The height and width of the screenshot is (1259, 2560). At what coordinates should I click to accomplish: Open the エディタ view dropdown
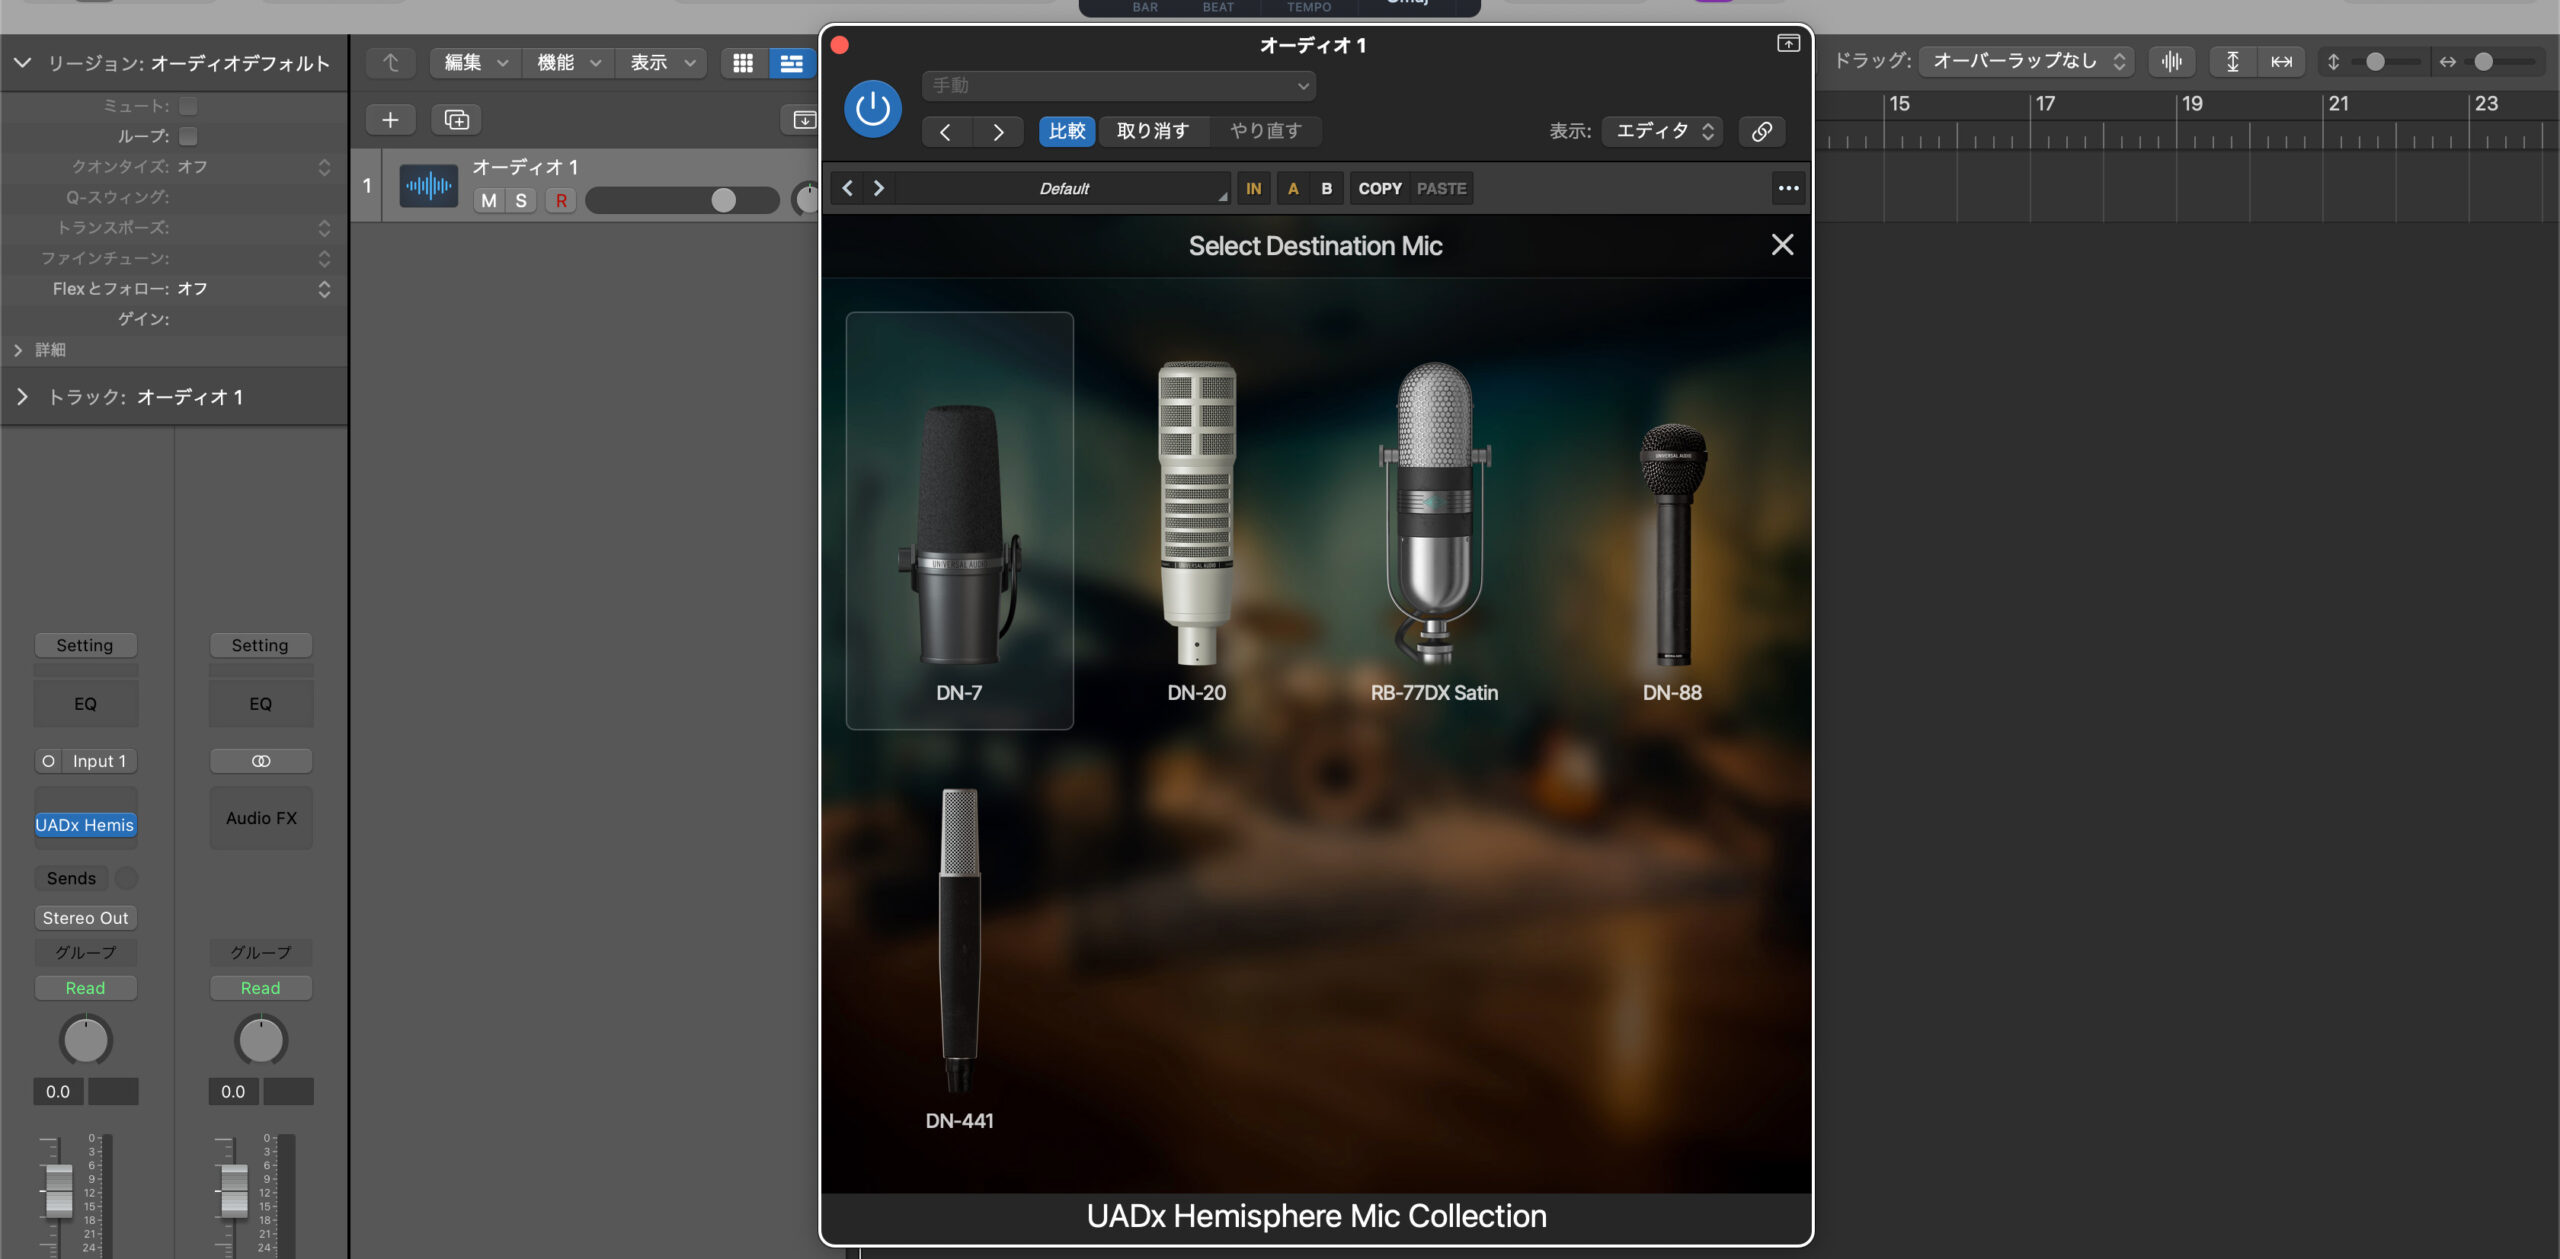1662,131
